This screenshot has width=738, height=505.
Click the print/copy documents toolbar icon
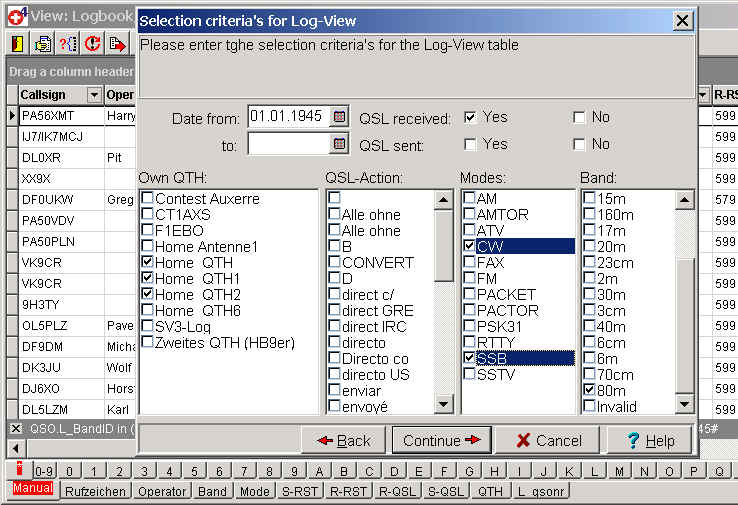click(43, 43)
